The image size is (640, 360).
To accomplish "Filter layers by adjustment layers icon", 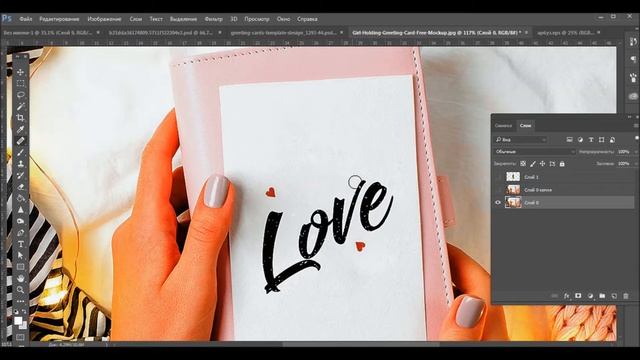I will point(580,140).
